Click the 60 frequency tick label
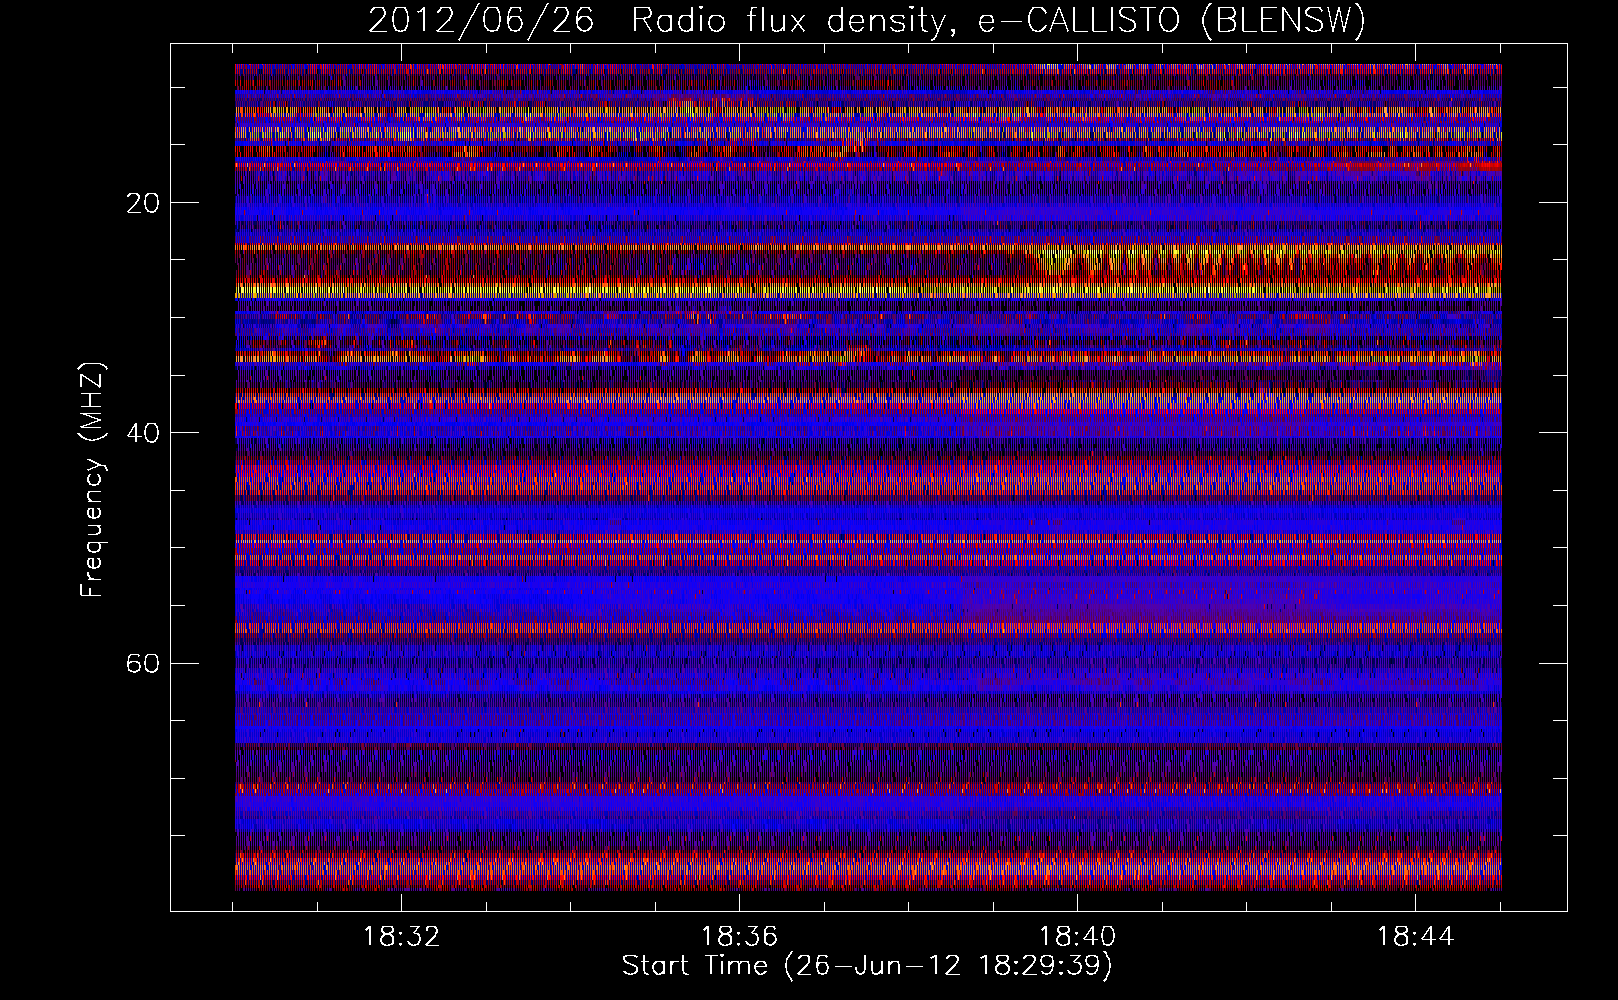 (143, 663)
